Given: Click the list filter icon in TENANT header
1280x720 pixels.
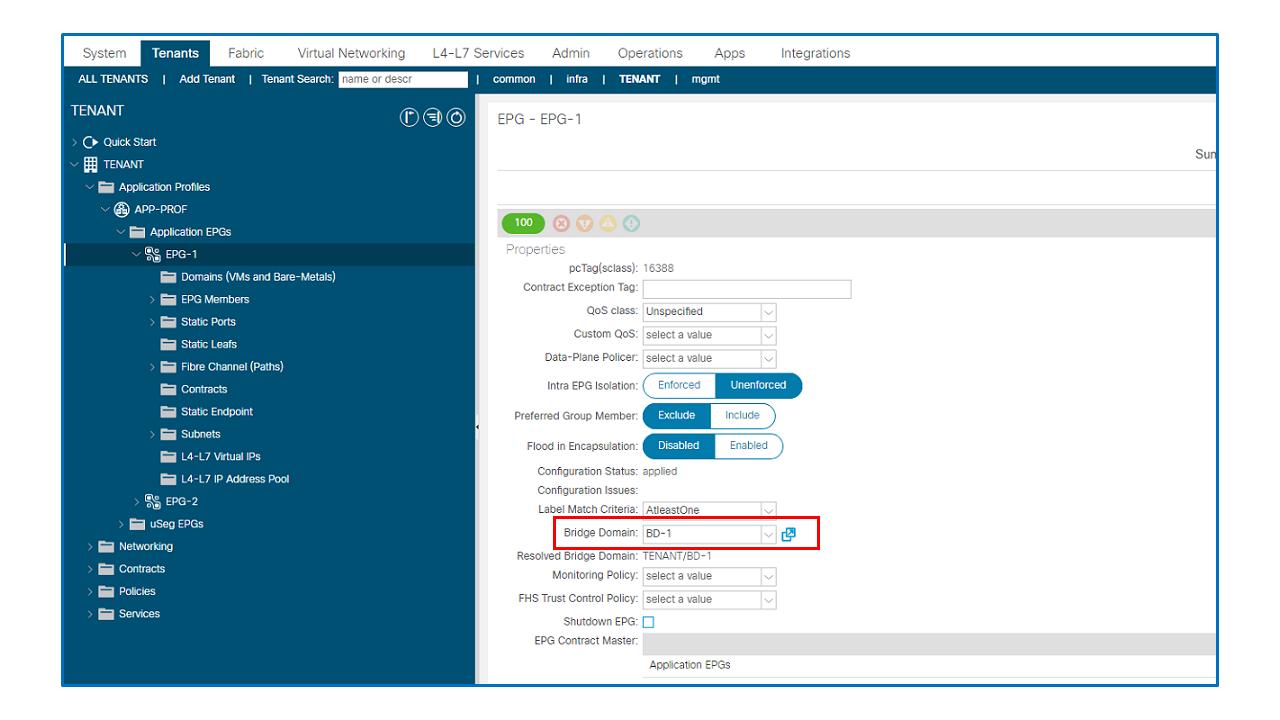Looking at the screenshot, I should coord(432,118).
